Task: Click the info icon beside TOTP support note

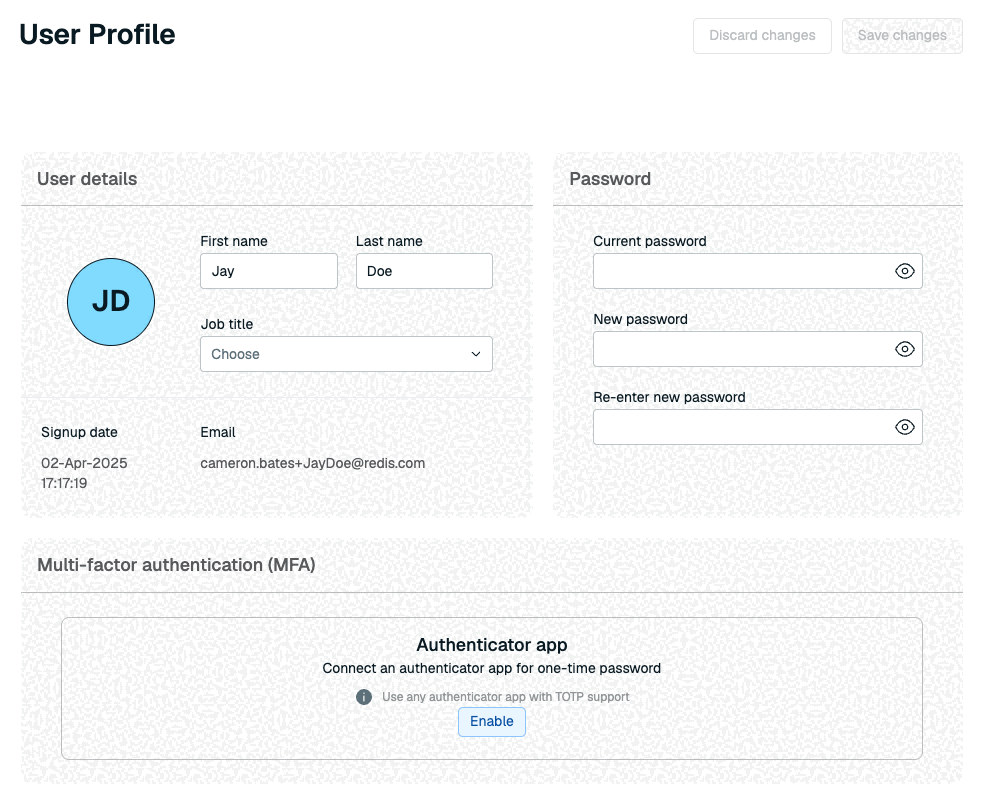Action: pos(364,697)
